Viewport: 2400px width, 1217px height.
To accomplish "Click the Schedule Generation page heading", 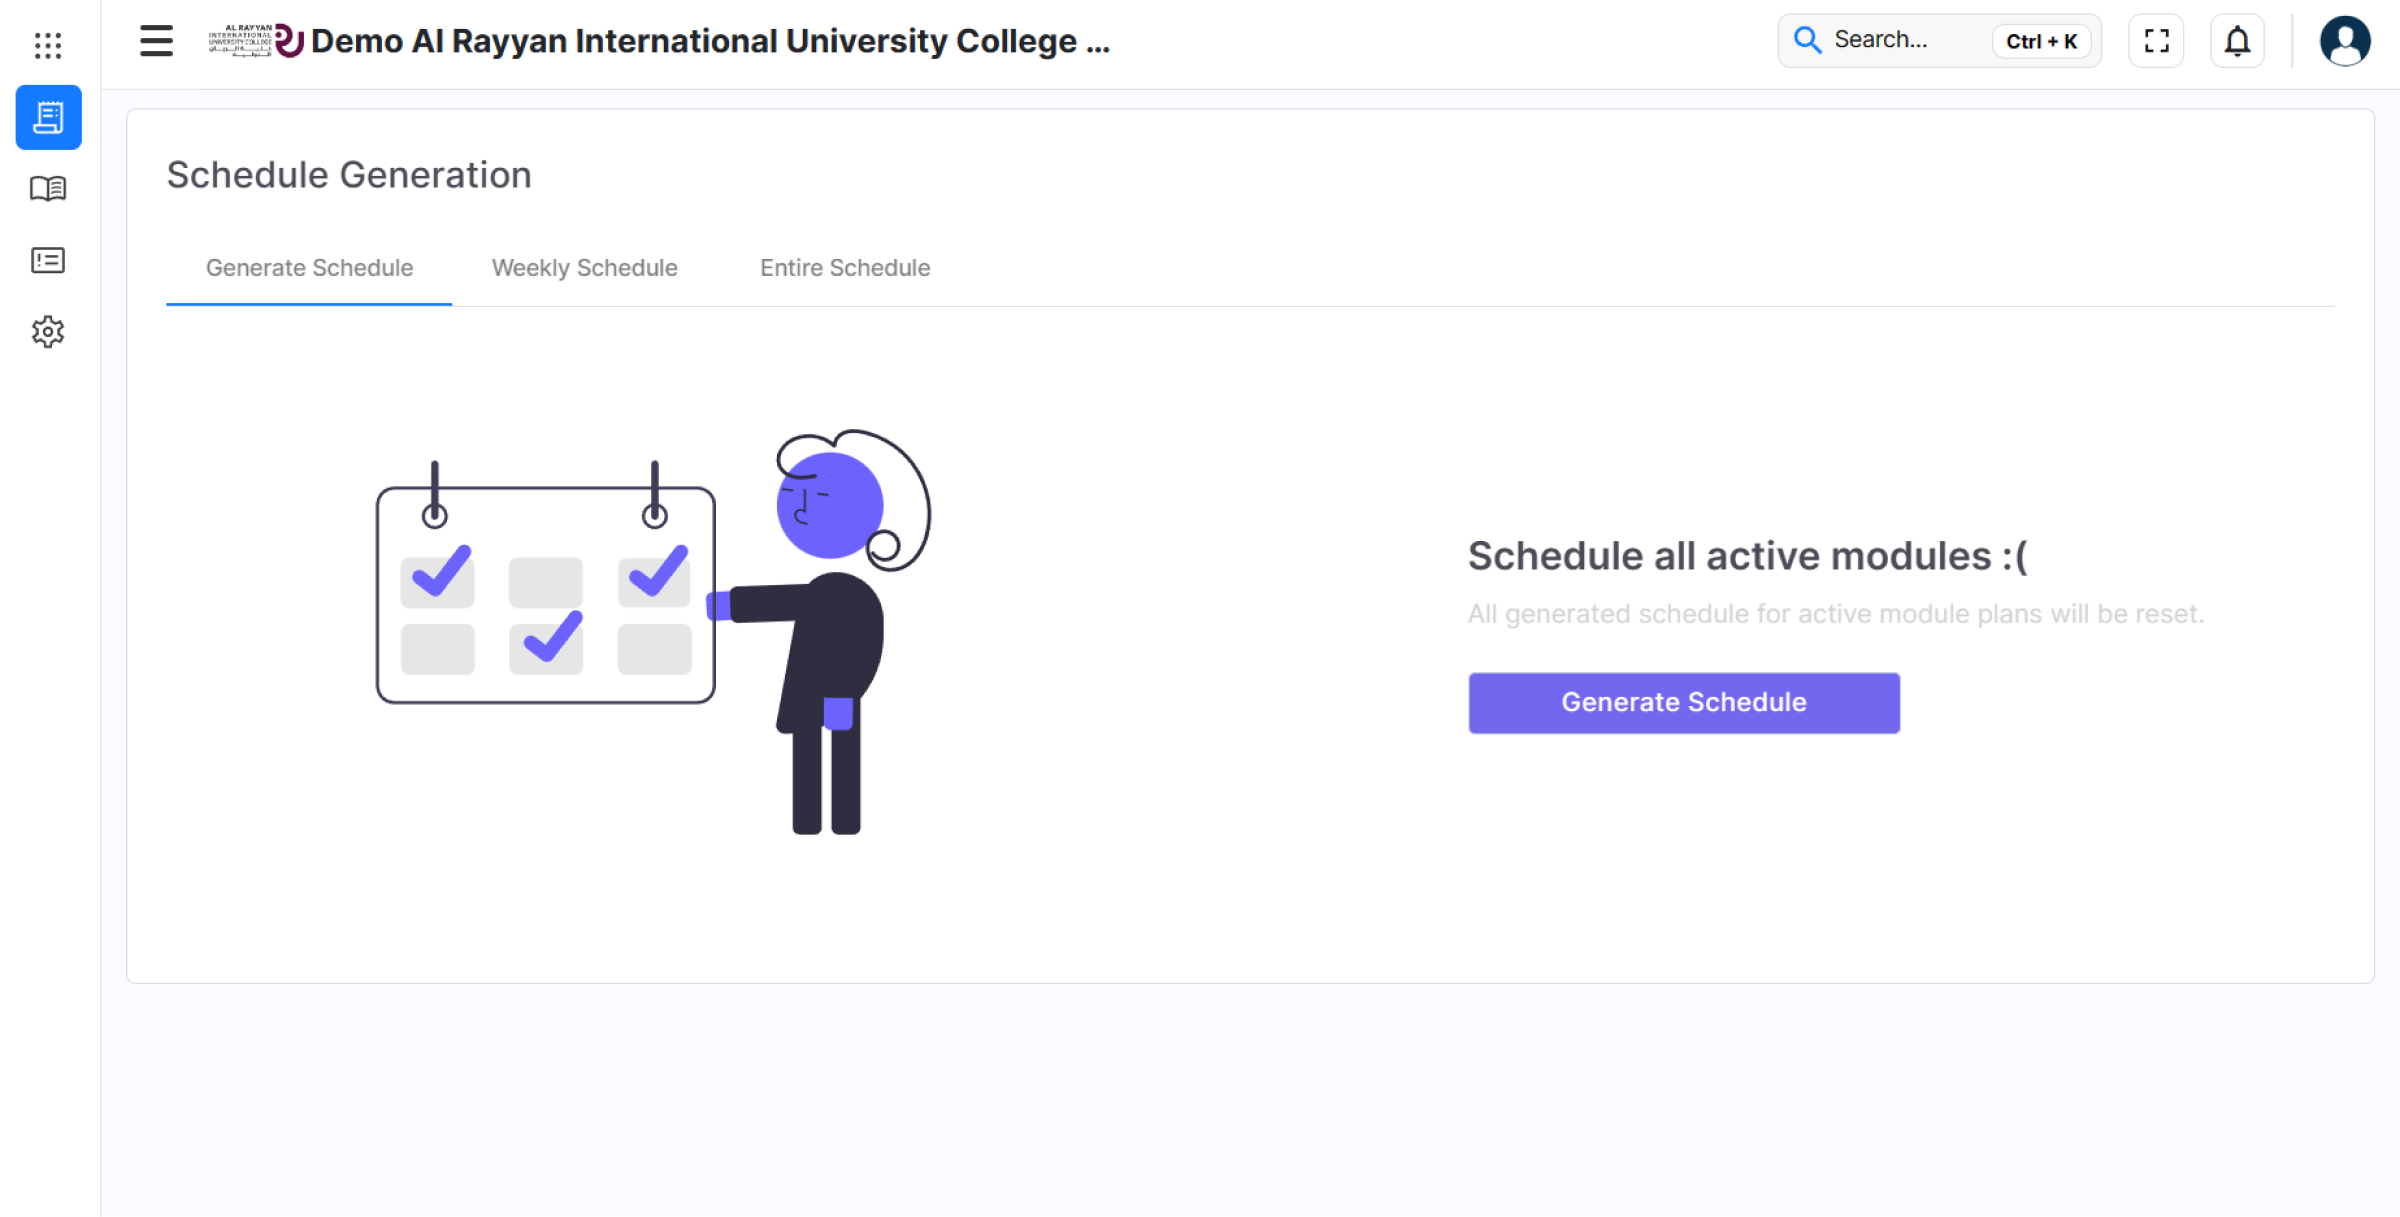I will pos(349,175).
